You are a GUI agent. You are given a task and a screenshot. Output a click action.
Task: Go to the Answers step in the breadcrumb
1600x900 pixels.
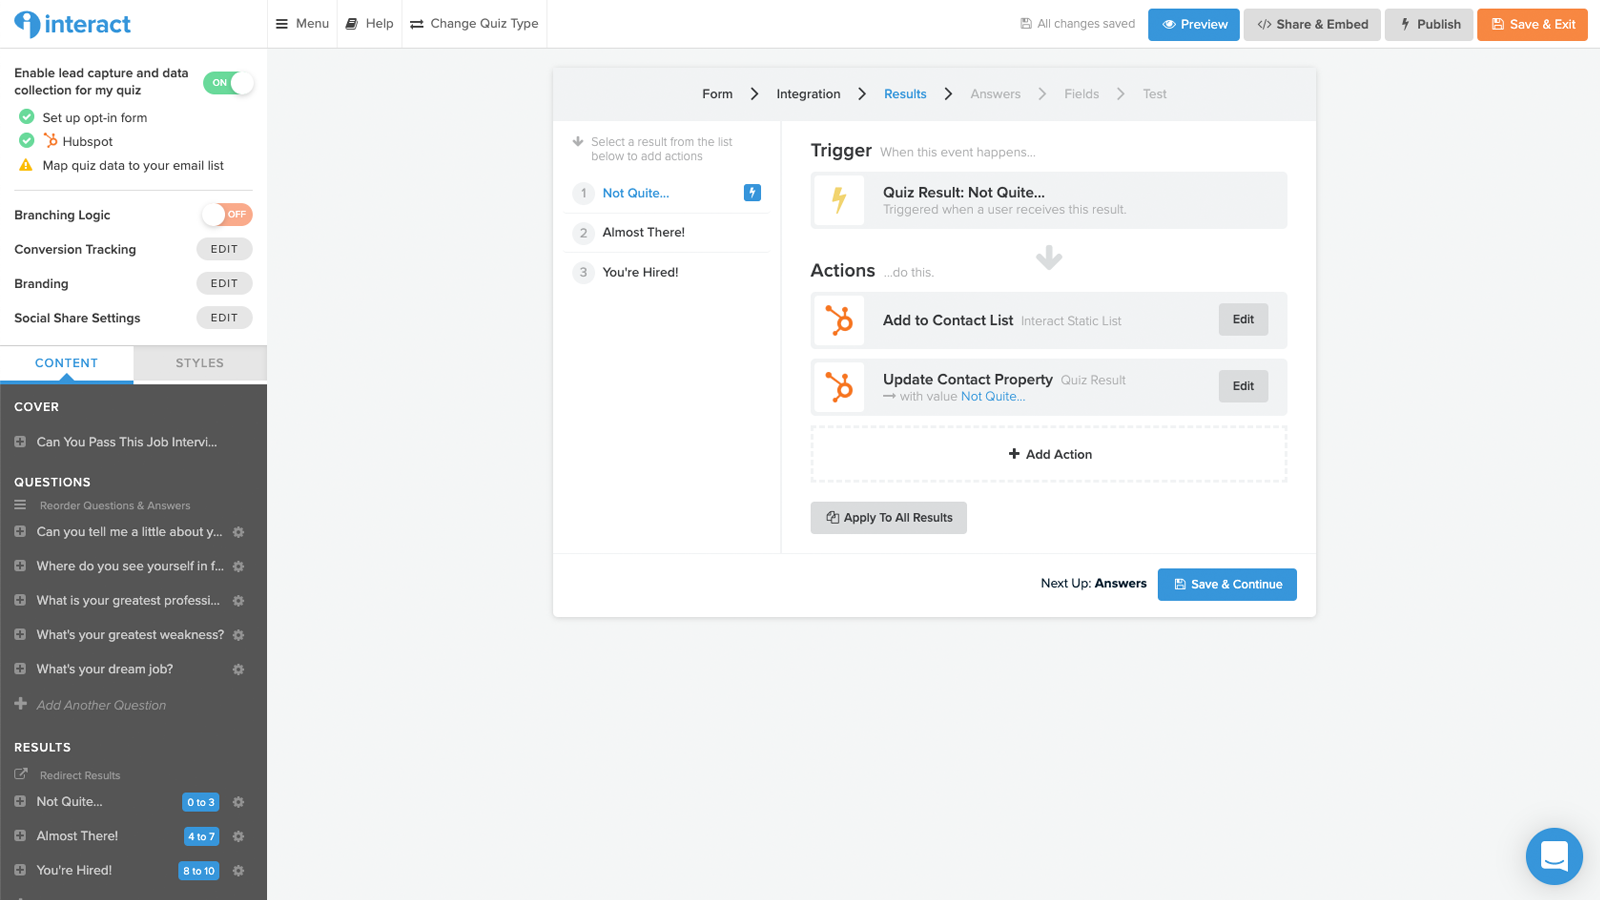click(995, 93)
